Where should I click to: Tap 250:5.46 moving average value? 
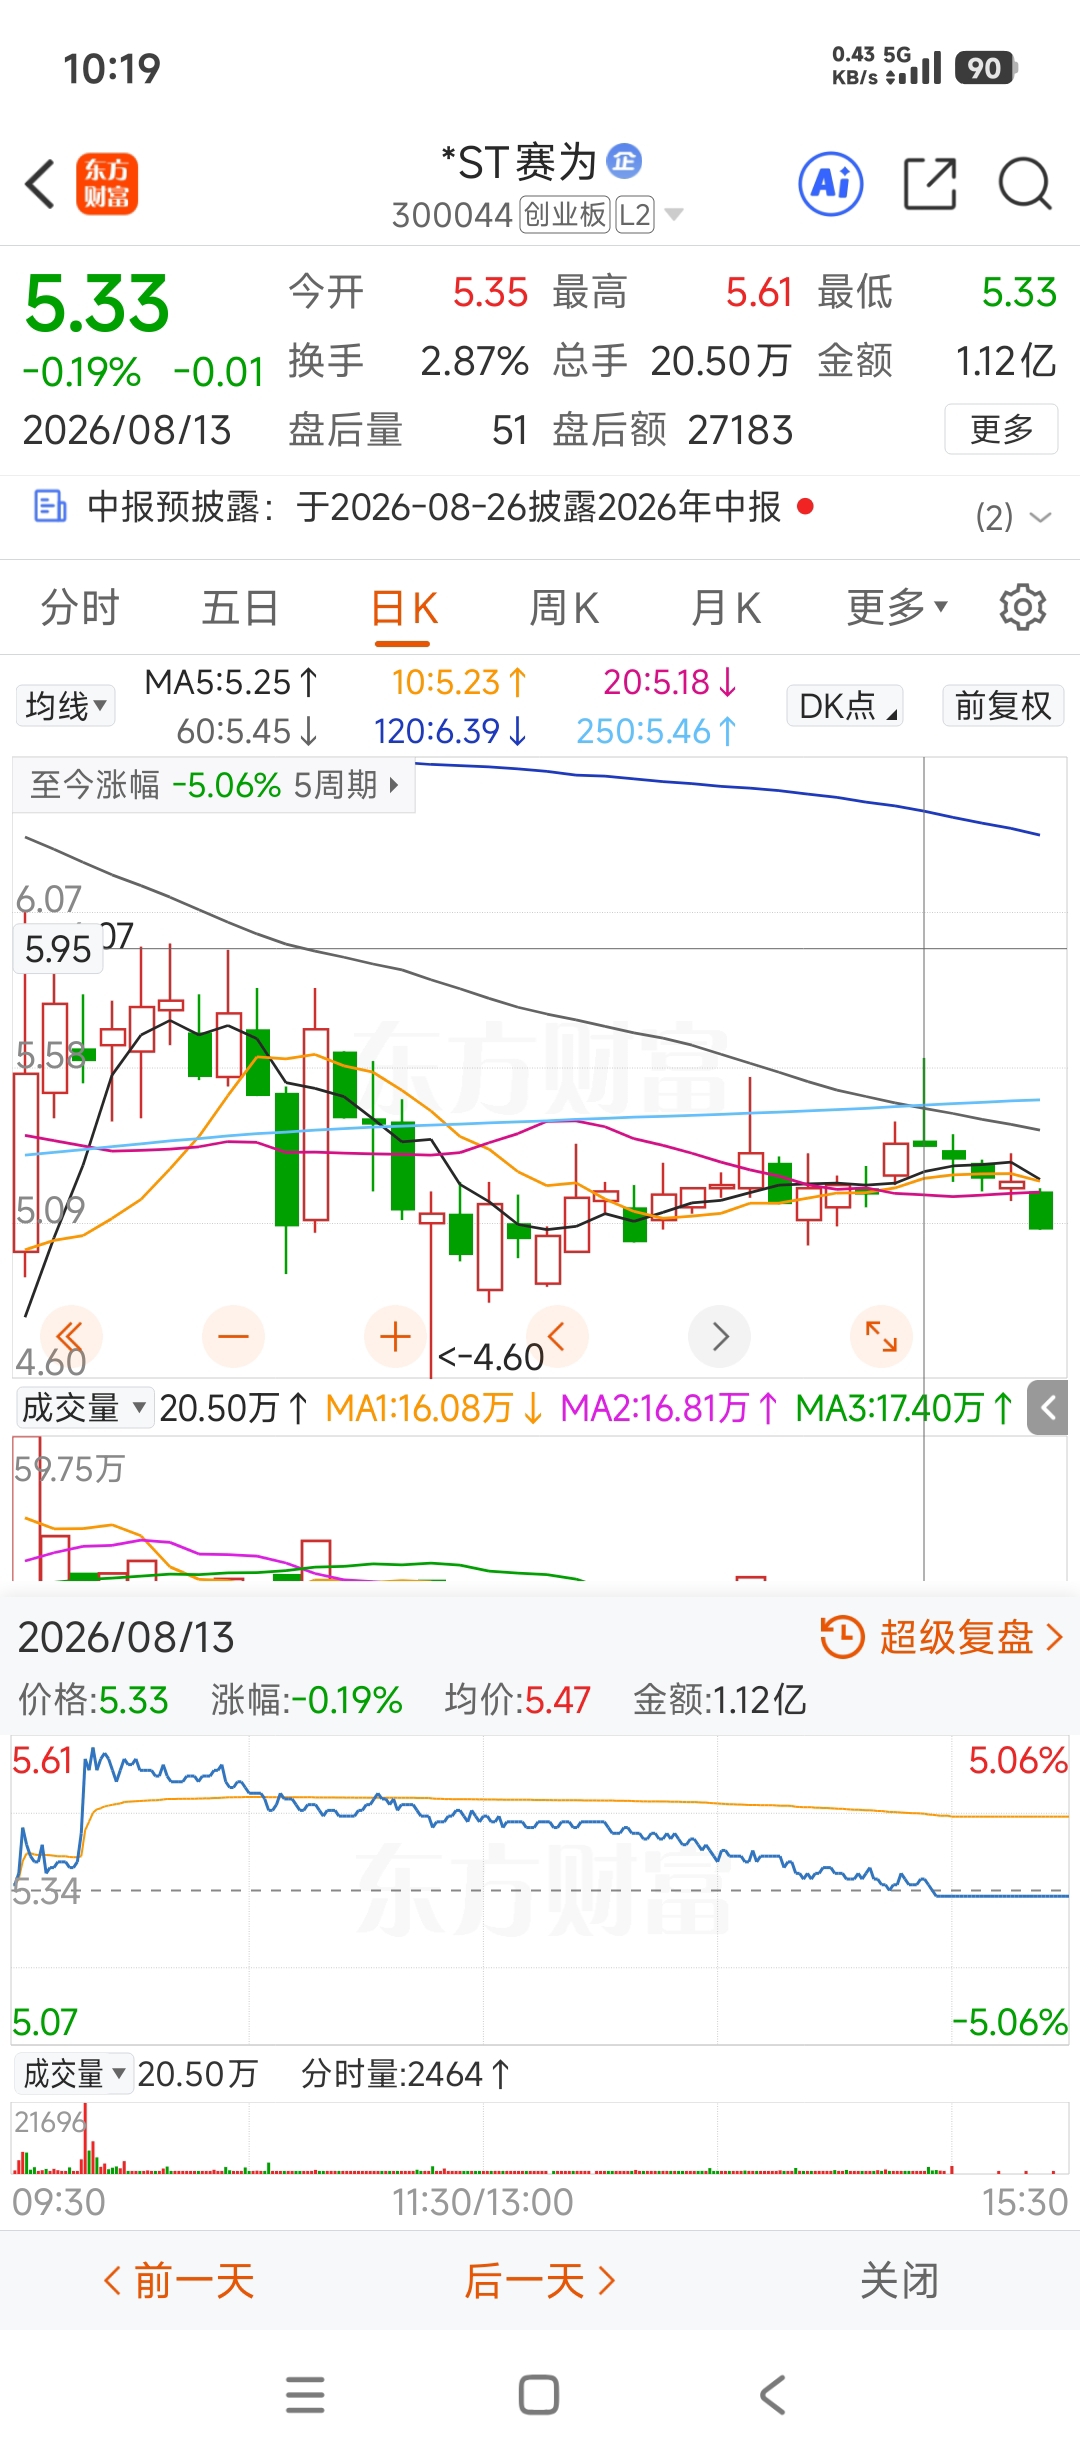coord(656,732)
